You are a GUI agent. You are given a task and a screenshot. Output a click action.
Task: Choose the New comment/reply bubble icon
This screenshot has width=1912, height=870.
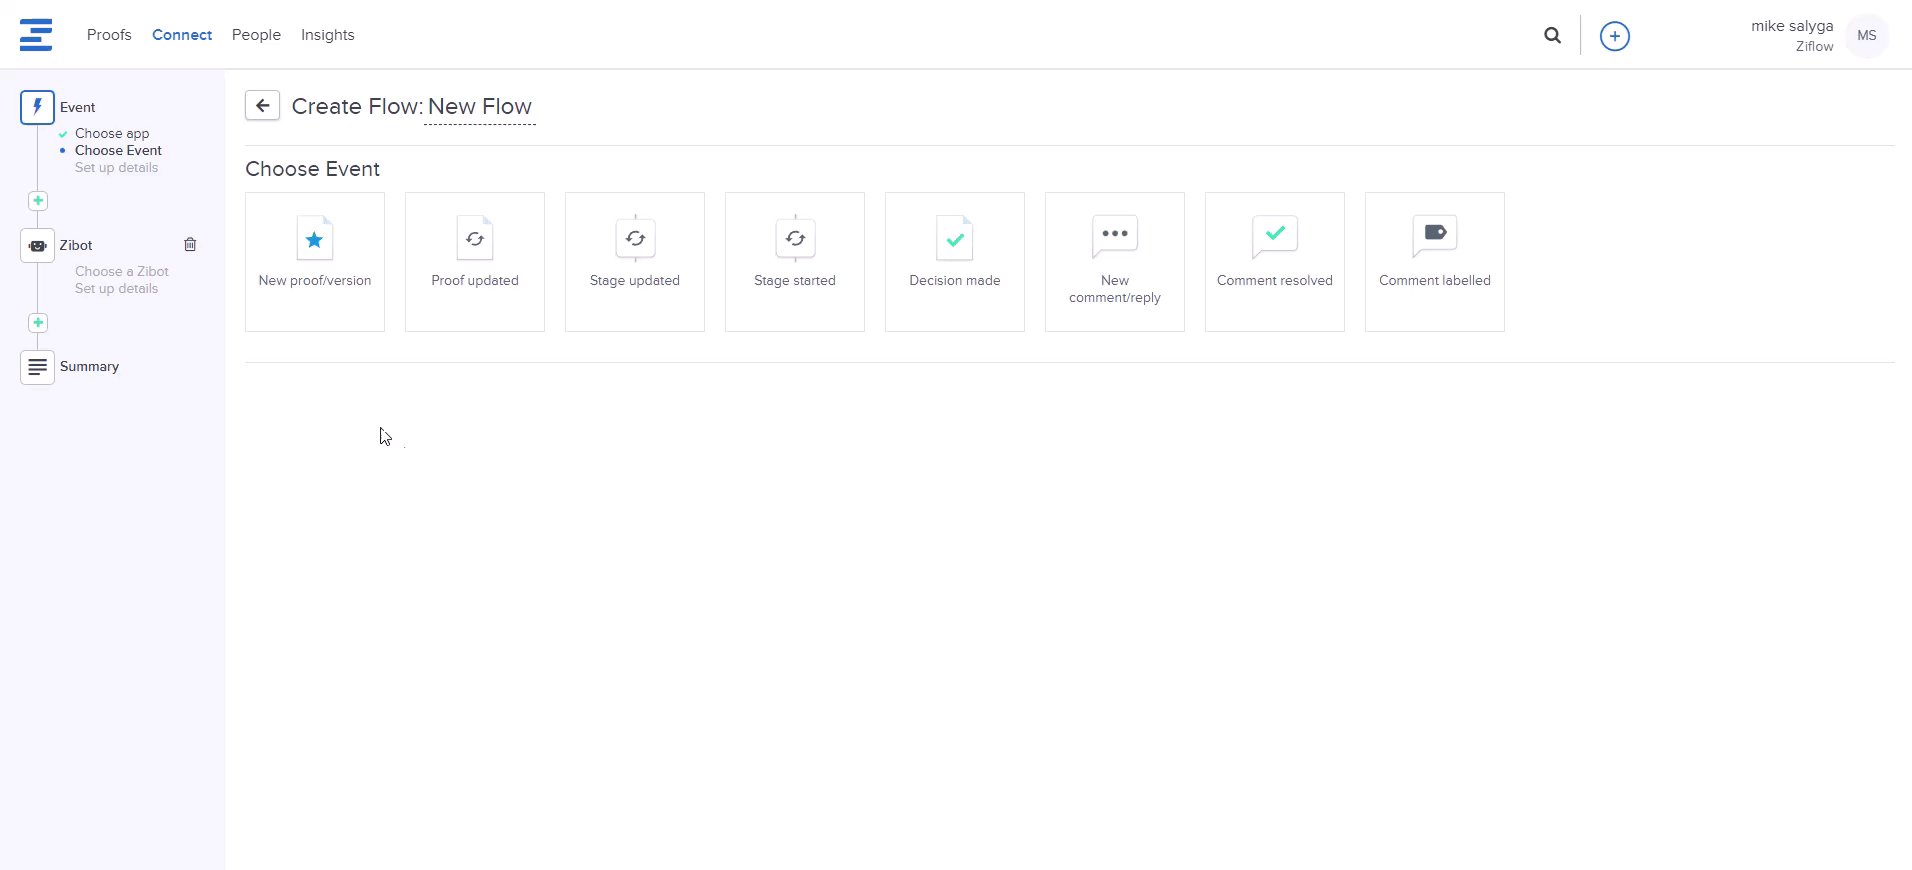coord(1115,236)
